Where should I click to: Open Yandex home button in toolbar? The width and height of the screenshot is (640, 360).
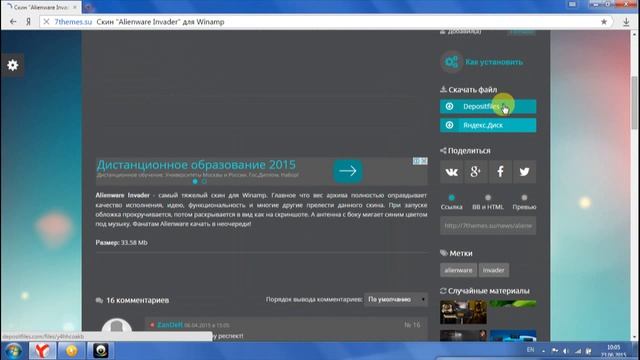click(x=28, y=22)
